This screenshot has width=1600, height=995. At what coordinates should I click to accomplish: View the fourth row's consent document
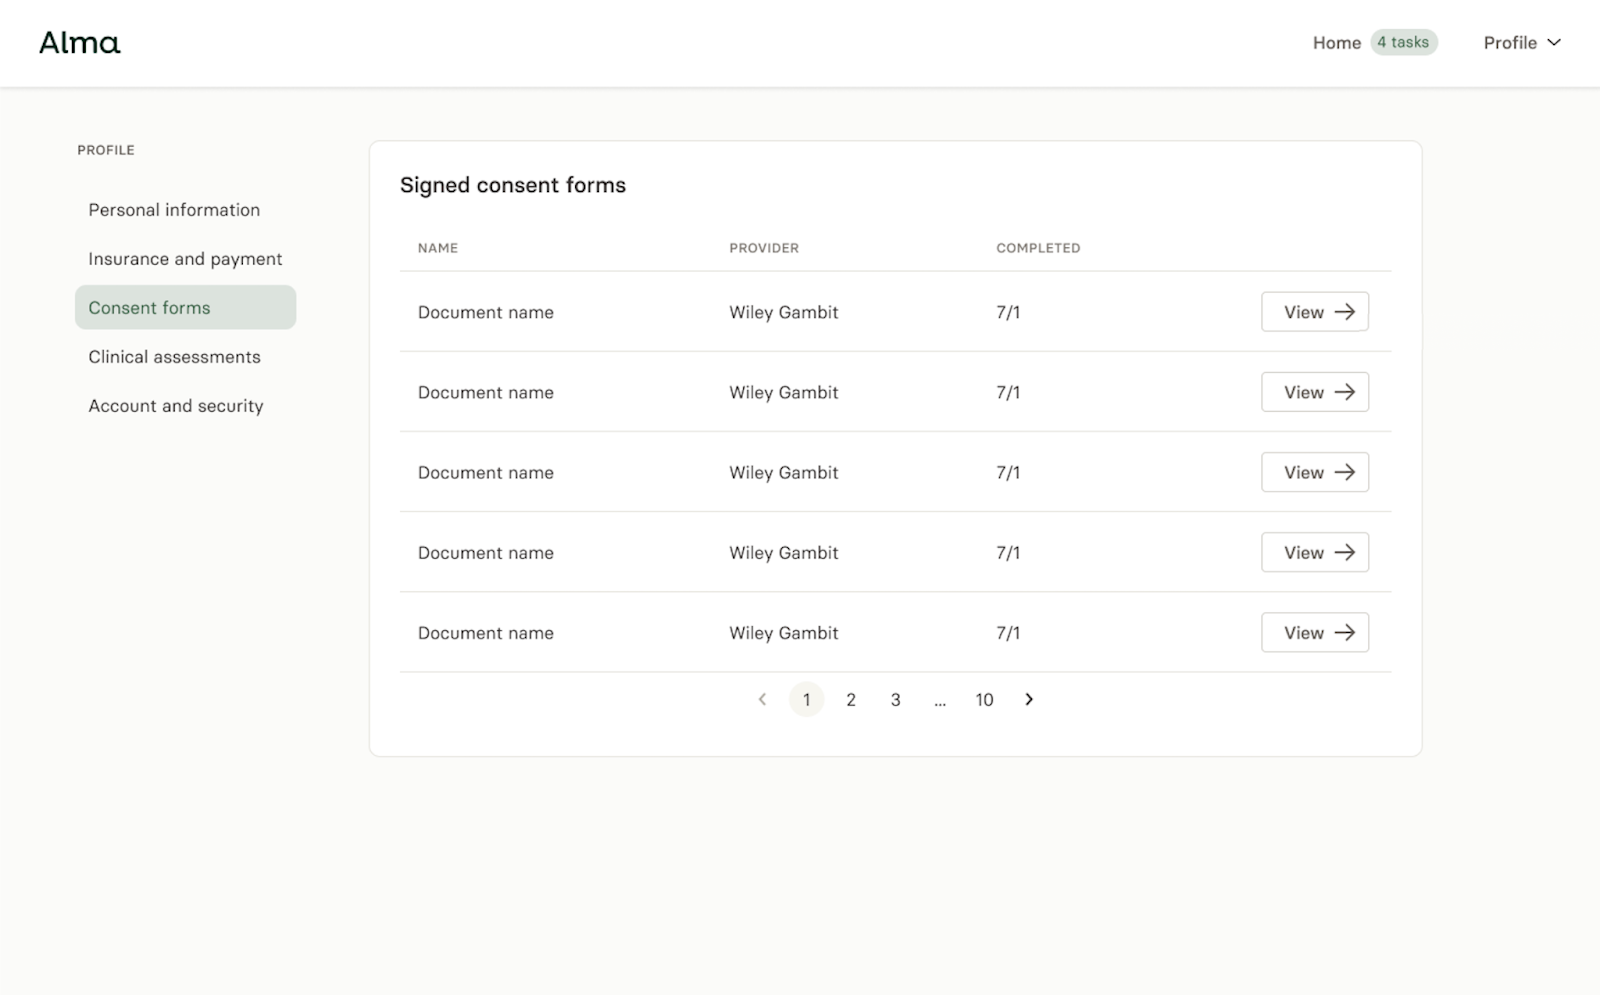click(x=1314, y=552)
